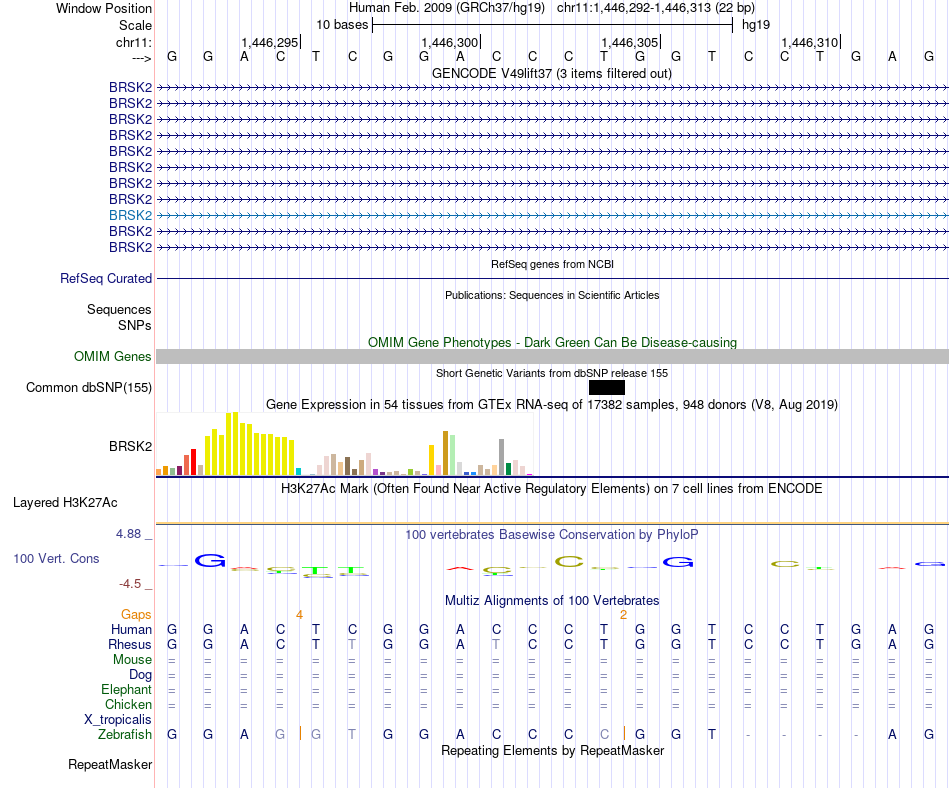Viewport: 950px width, 788px height.
Task: Click the GTEx Gene Expression track title
Action: click(x=552, y=404)
